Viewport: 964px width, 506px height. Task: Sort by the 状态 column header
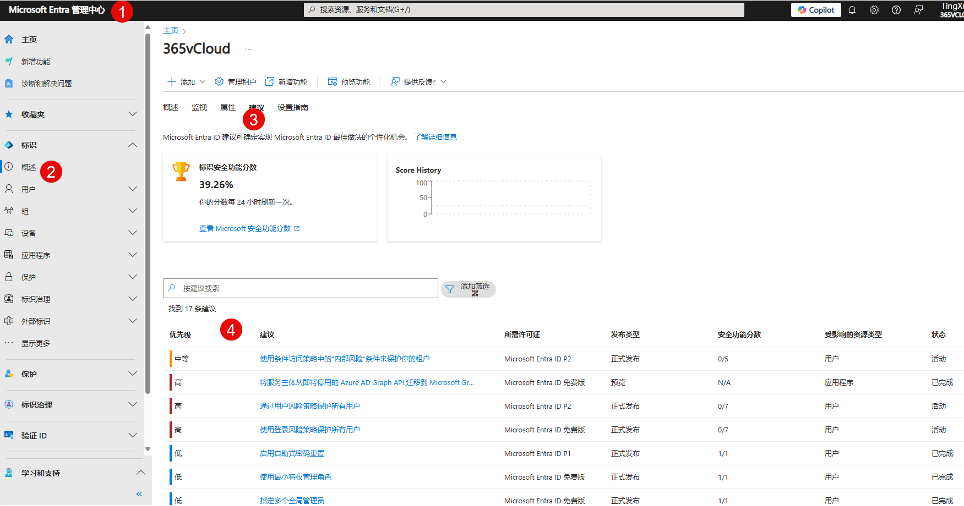pyautogui.click(x=938, y=335)
